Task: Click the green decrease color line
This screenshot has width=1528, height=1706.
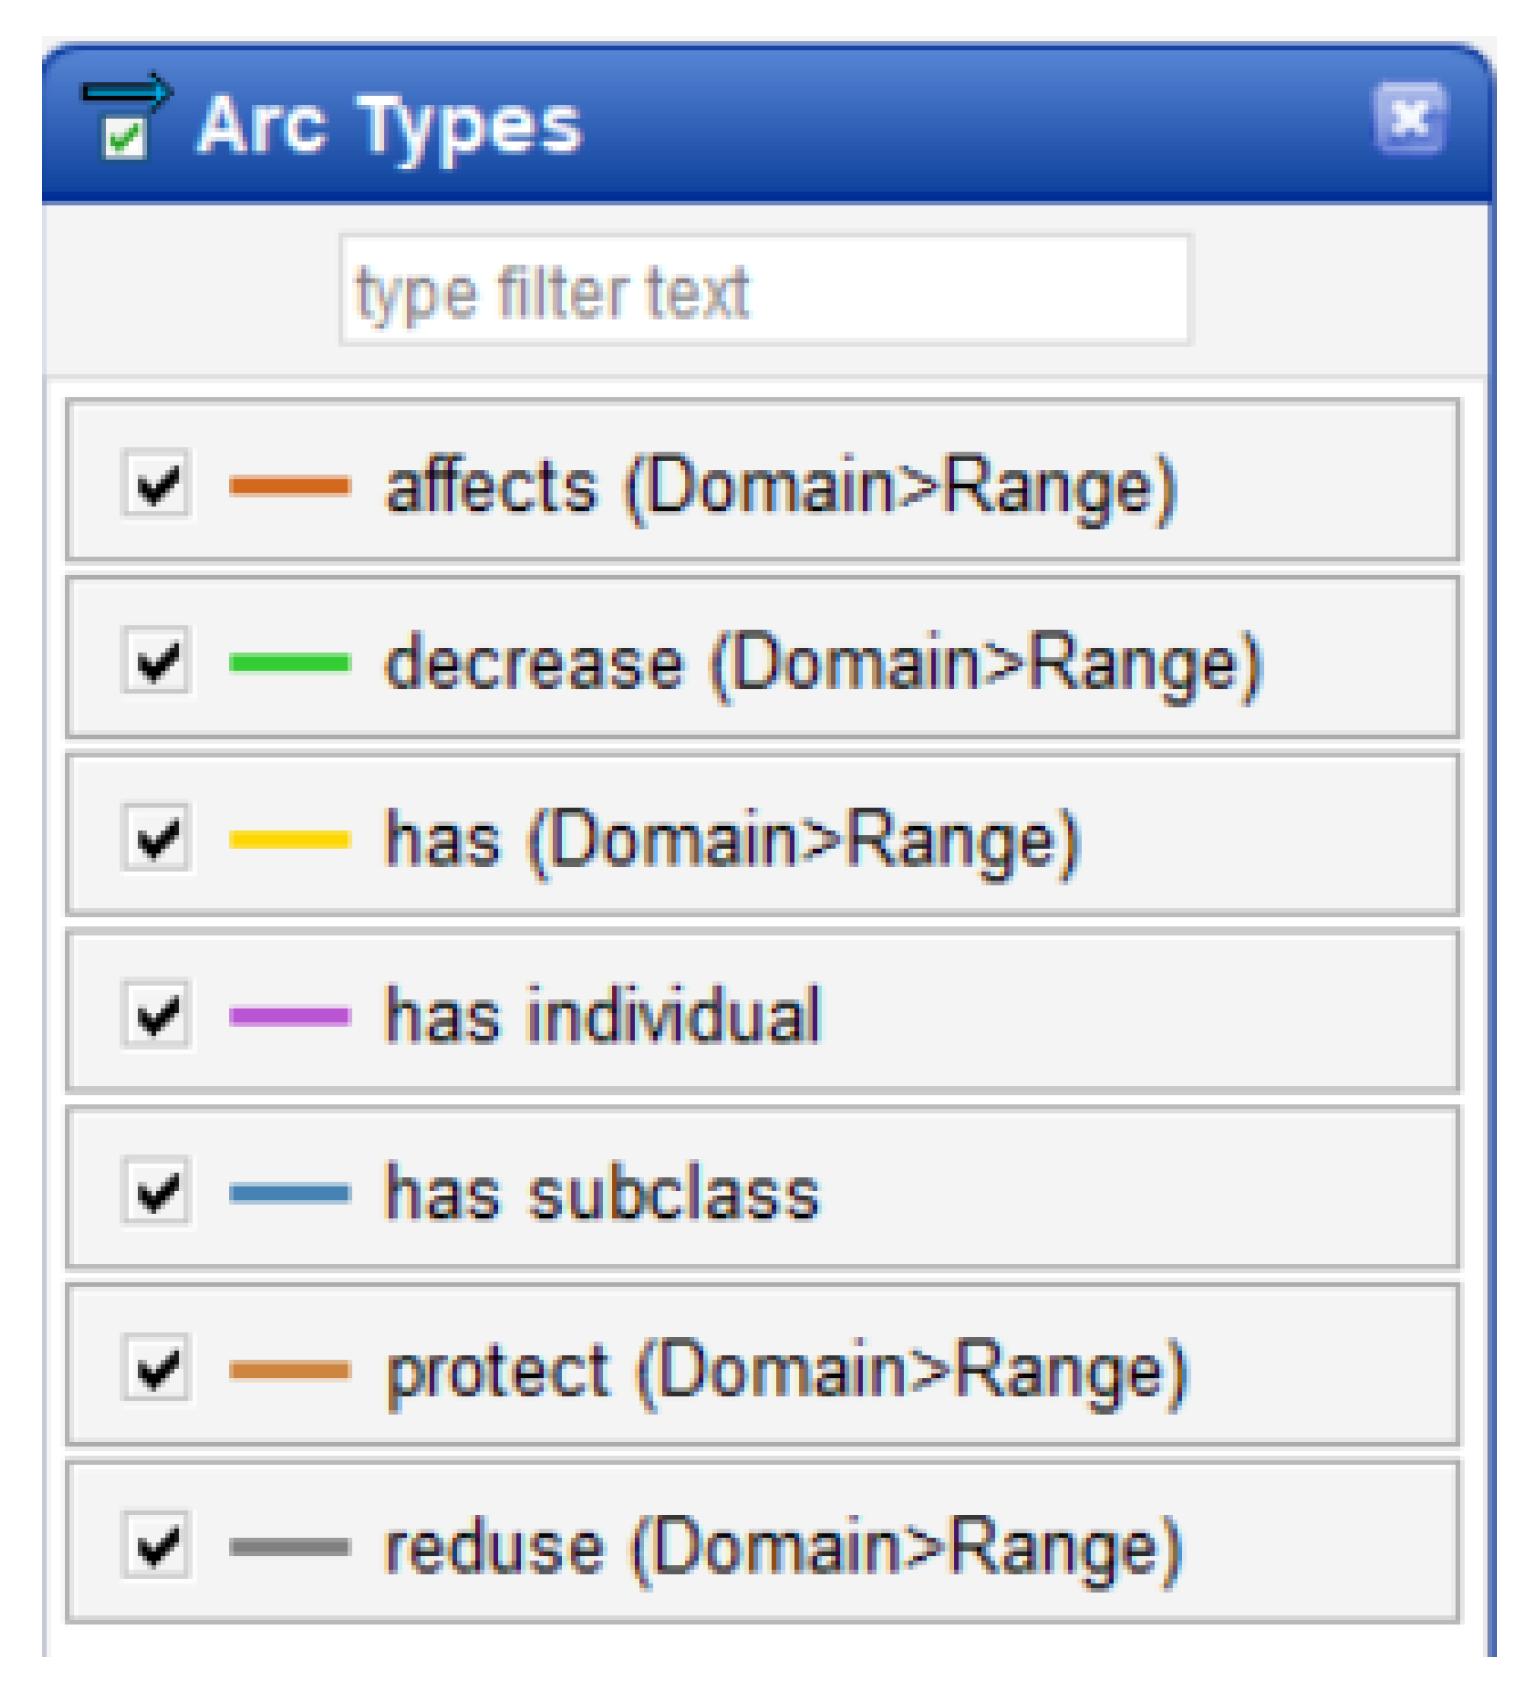Action: coord(289,662)
